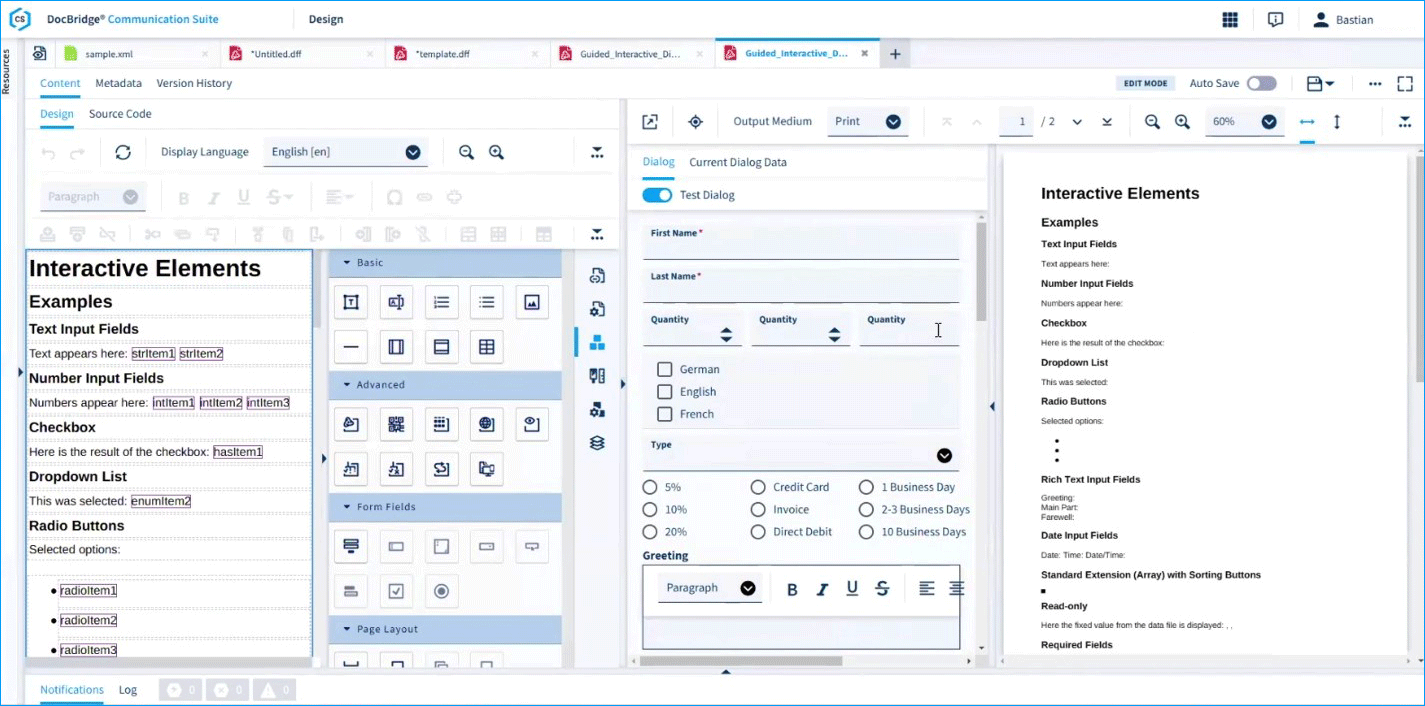Open the components blocks sidebar panel
Screen dimensions: 1425x706
tap(597, 342)
